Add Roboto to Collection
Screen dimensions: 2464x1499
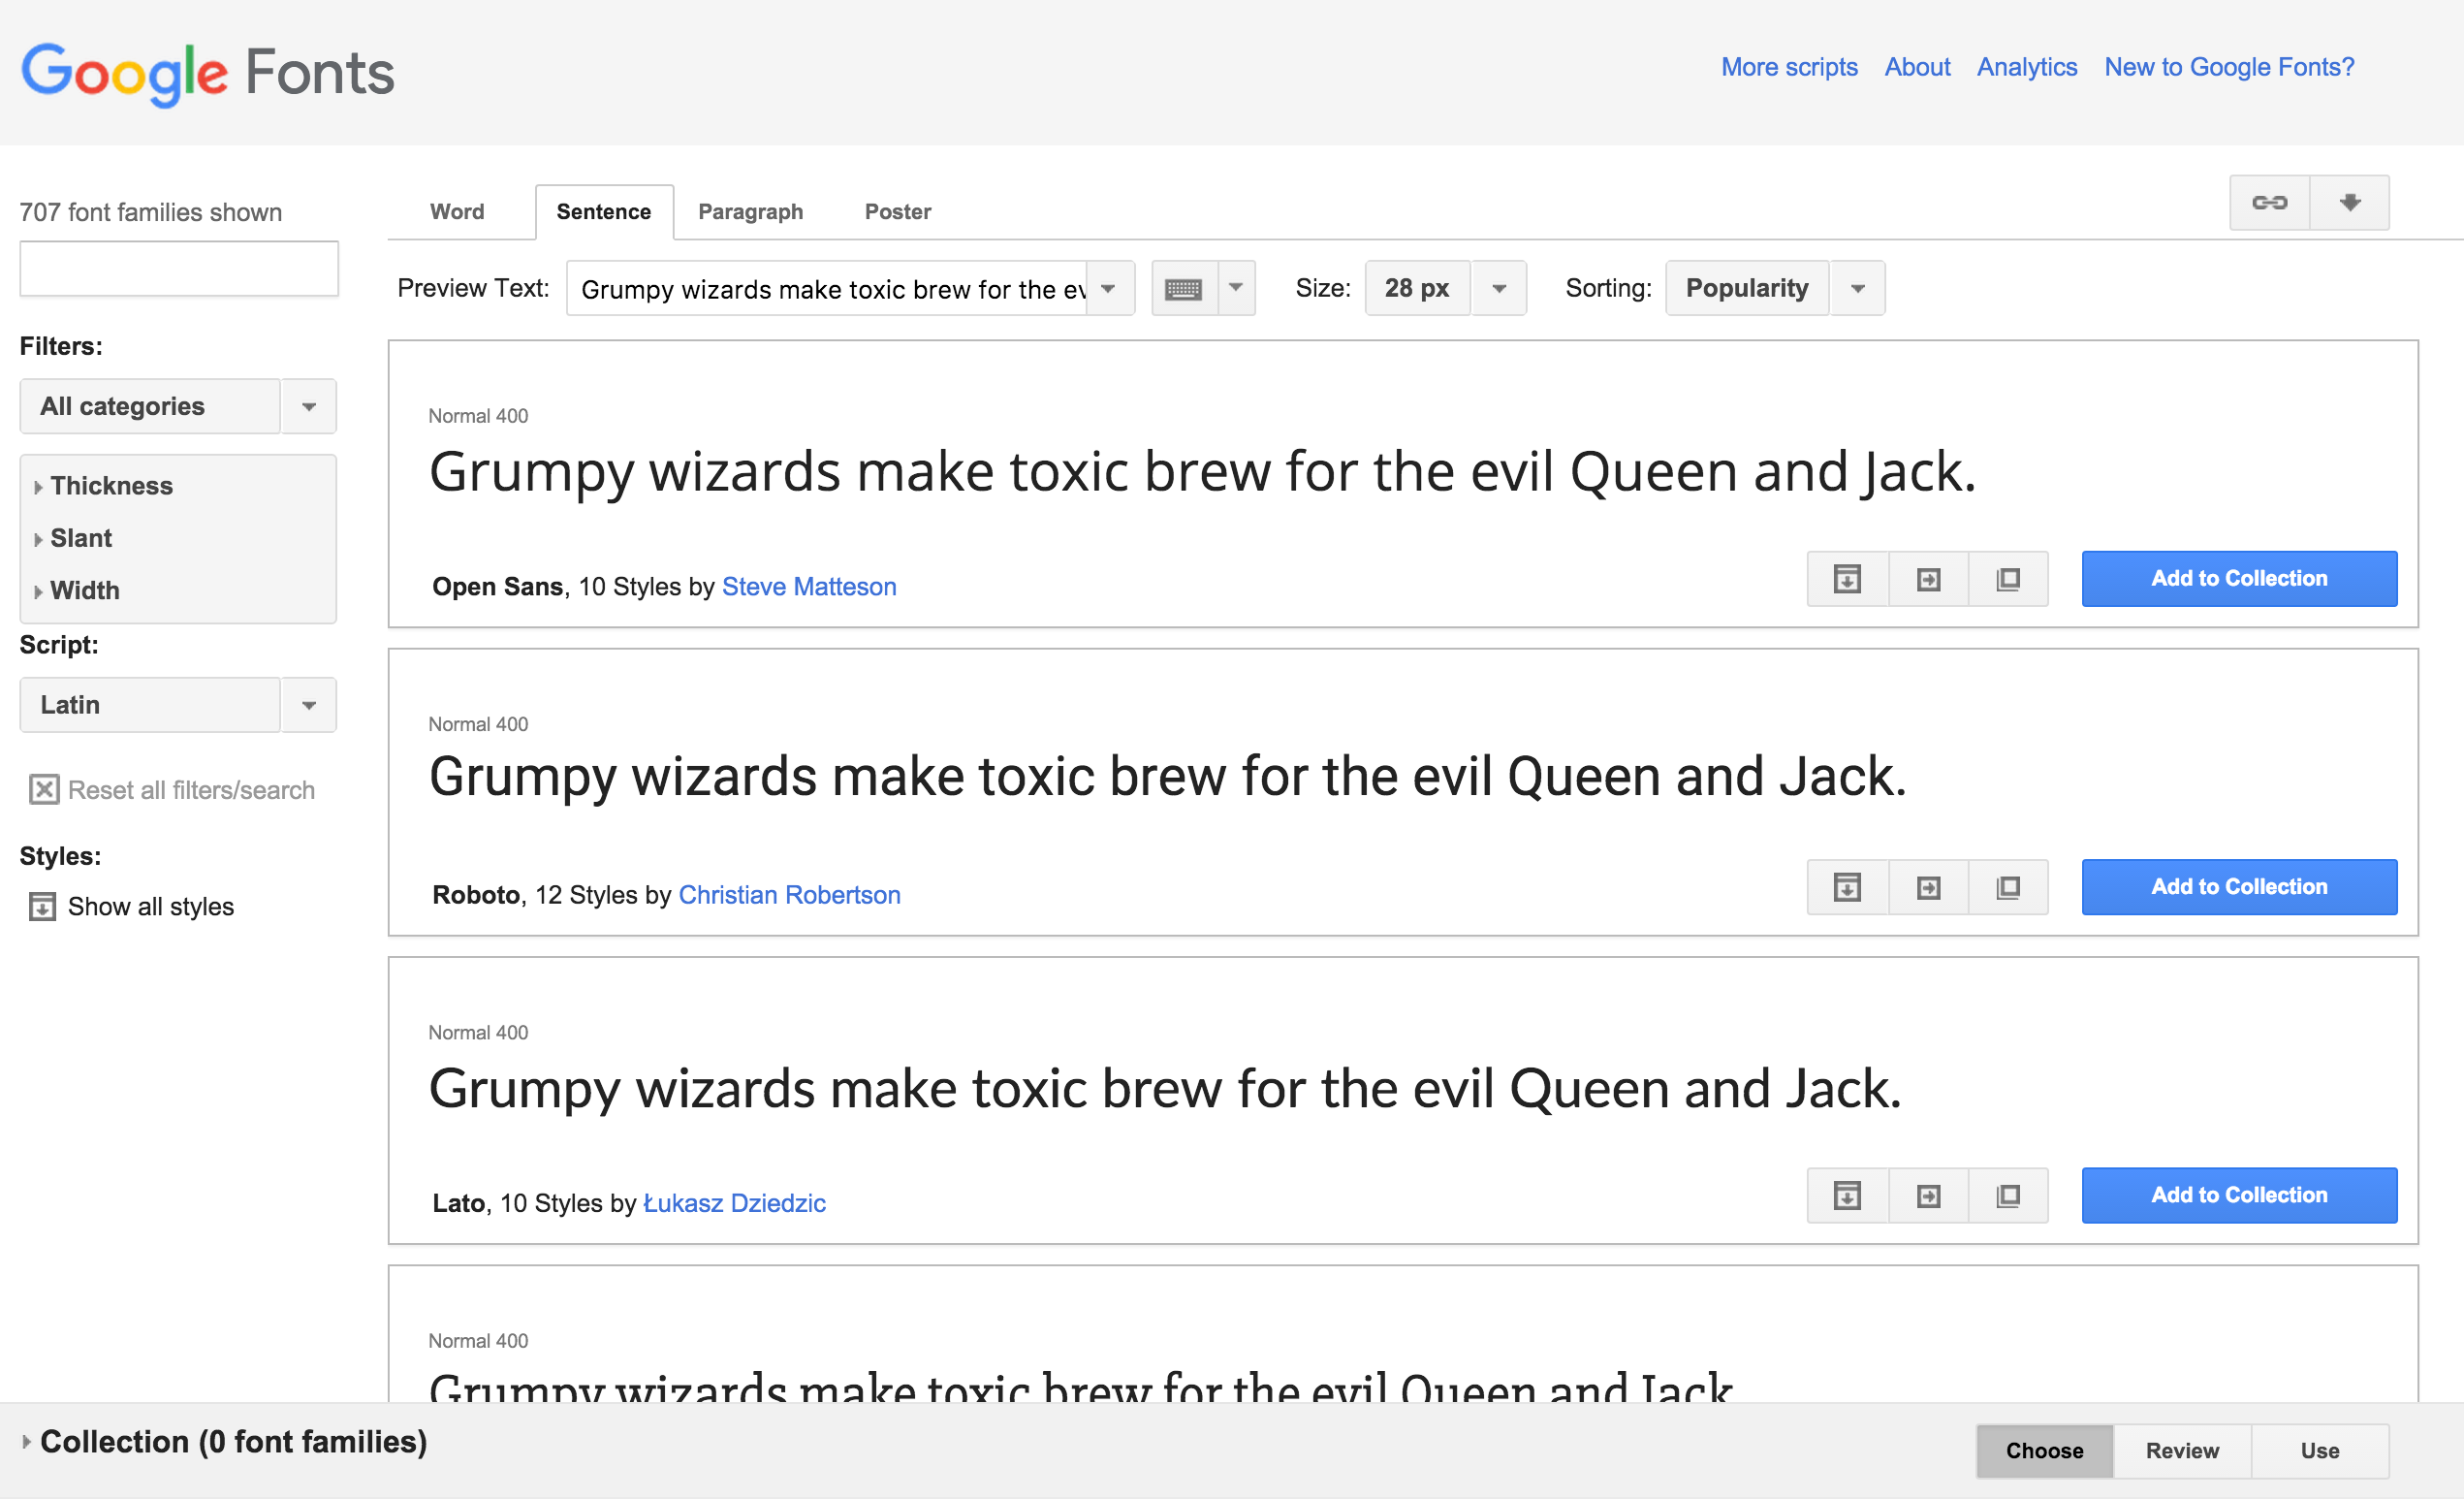click(2238, 887)
